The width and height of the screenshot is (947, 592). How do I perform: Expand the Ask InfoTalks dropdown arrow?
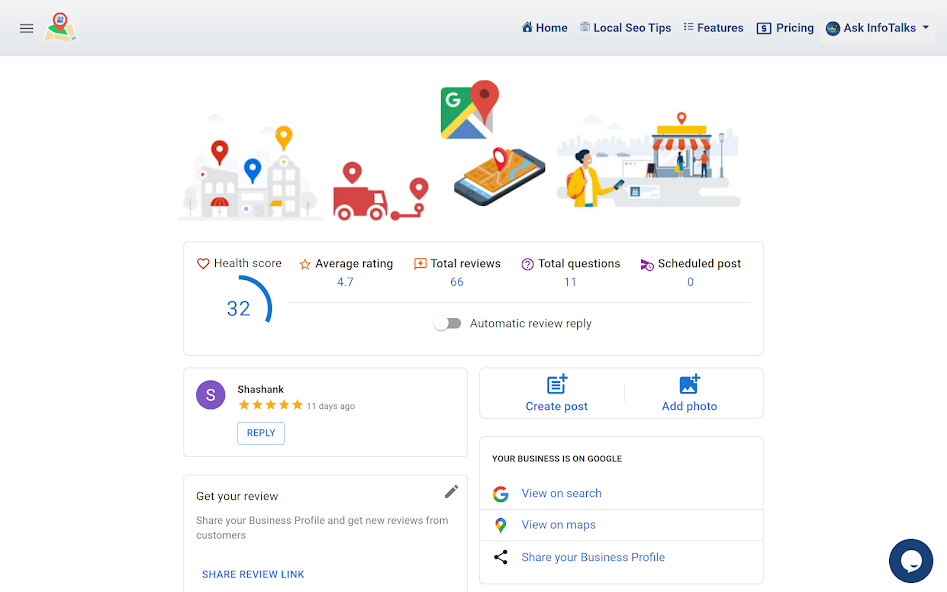point(925,27)
